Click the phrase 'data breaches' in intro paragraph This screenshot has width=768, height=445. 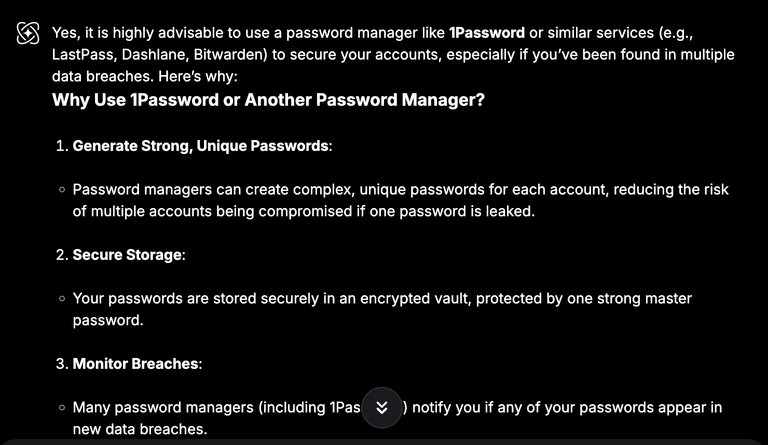click(x=99, y=76)
